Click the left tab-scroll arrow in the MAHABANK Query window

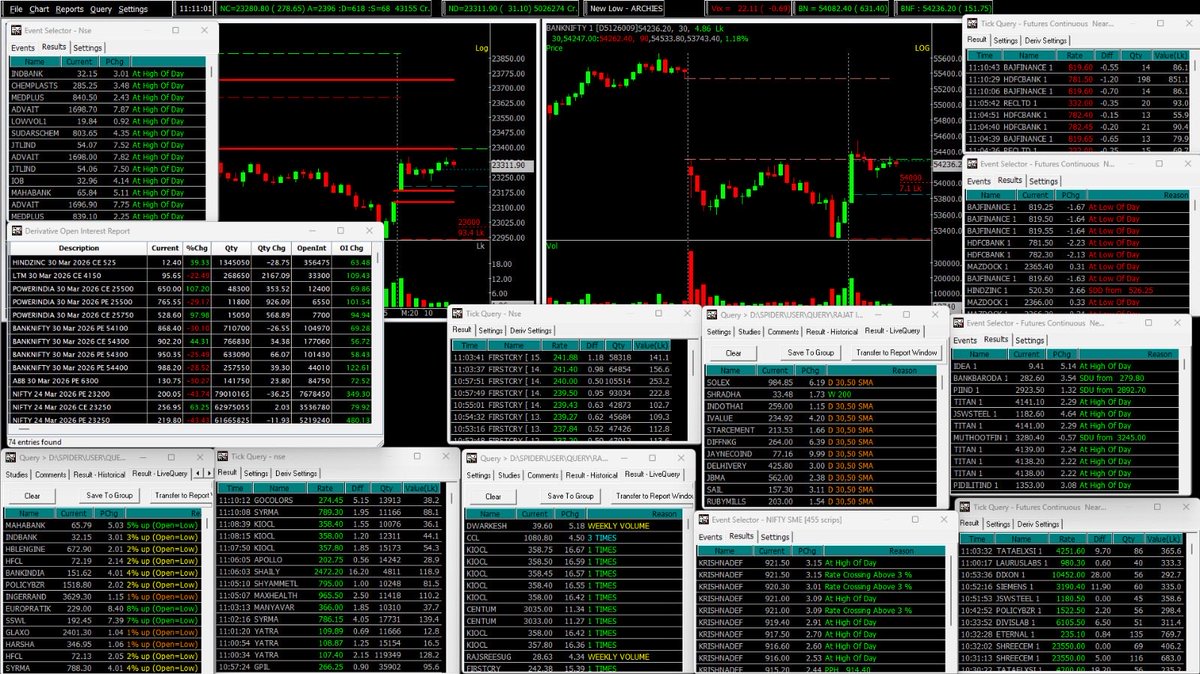tap(196, 473)
